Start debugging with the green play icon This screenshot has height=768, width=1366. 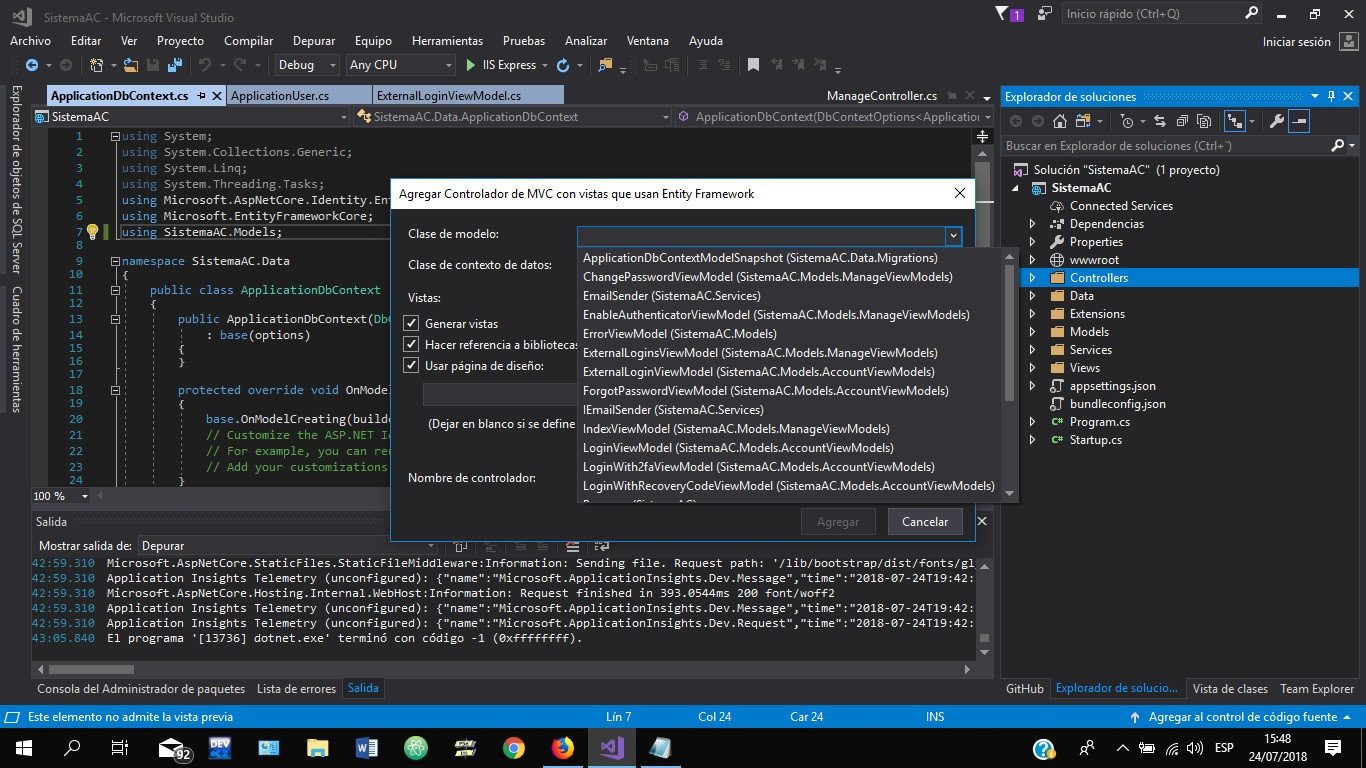click(471, 65)
